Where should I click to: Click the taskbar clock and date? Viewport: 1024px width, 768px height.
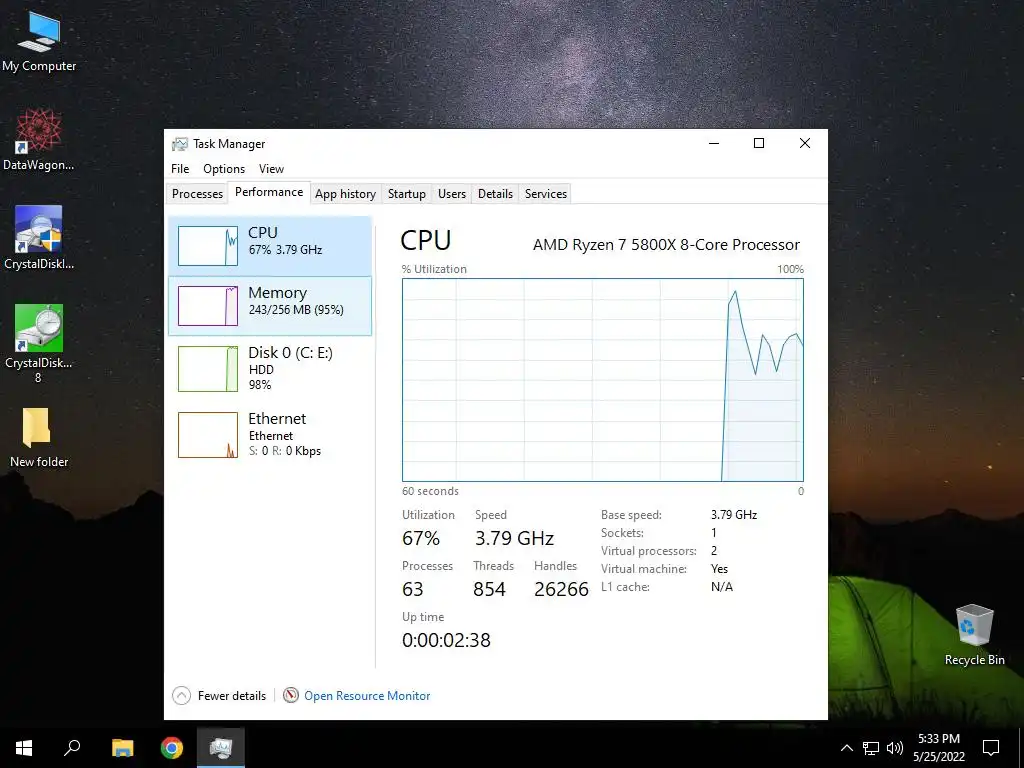click(939, 748)
